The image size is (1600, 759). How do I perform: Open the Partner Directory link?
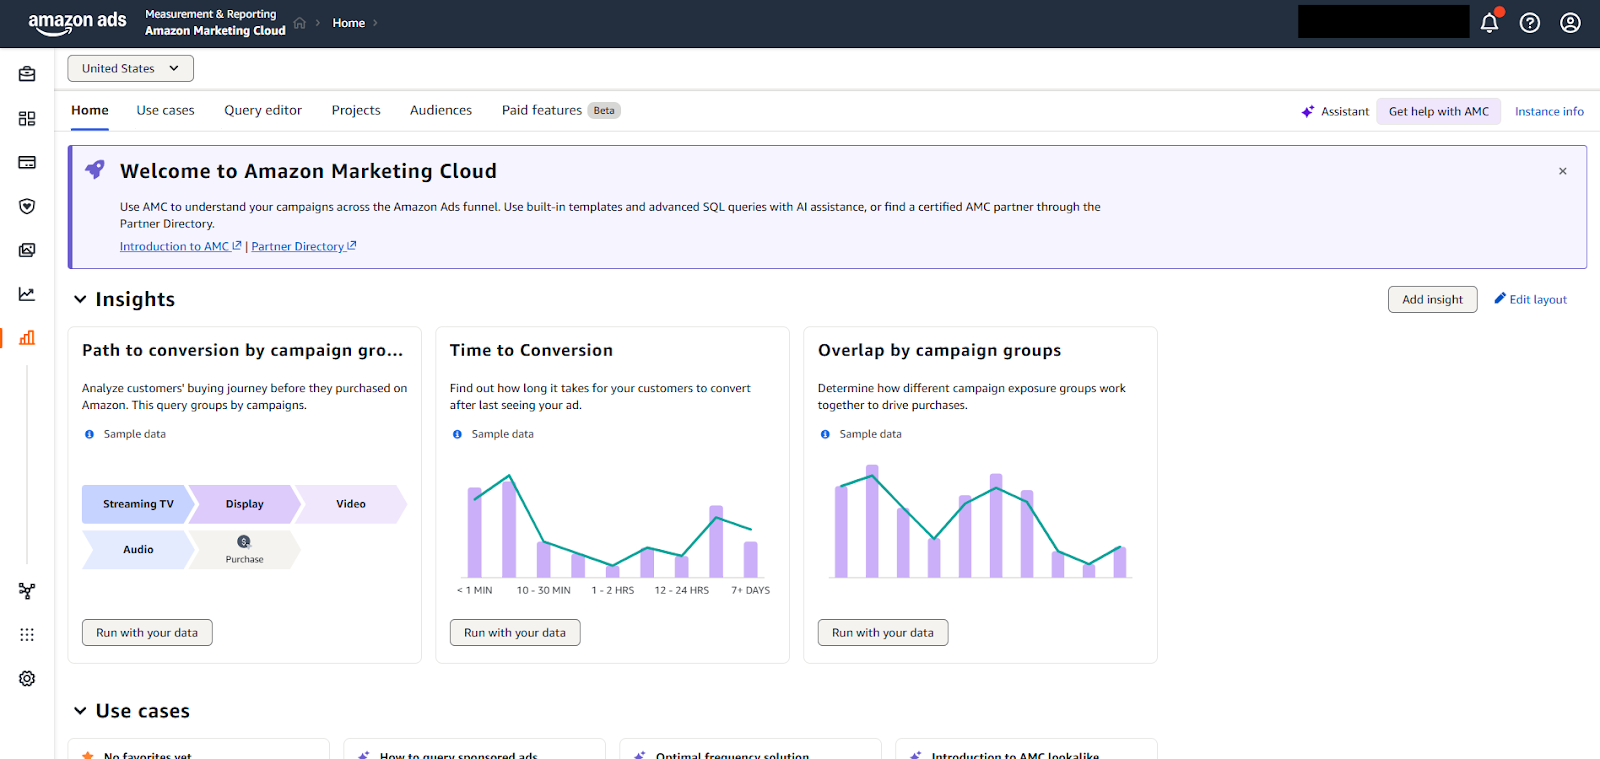[x=304, y=246]
